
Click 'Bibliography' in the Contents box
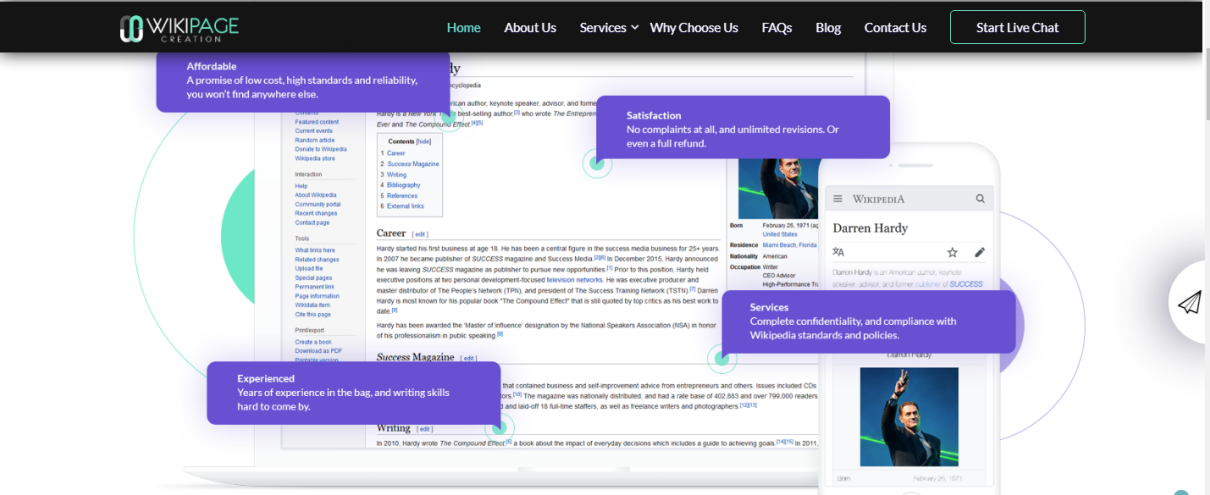pyautogui.click(x=404, y=185)
